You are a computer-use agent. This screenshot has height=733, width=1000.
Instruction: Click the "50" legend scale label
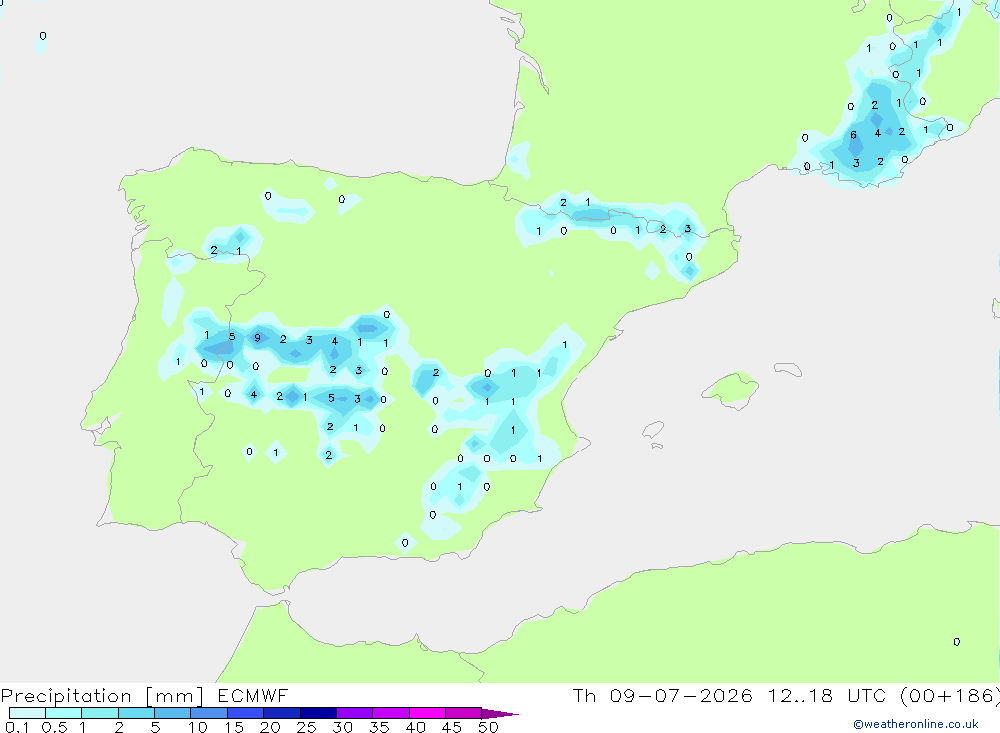(489, 727)
